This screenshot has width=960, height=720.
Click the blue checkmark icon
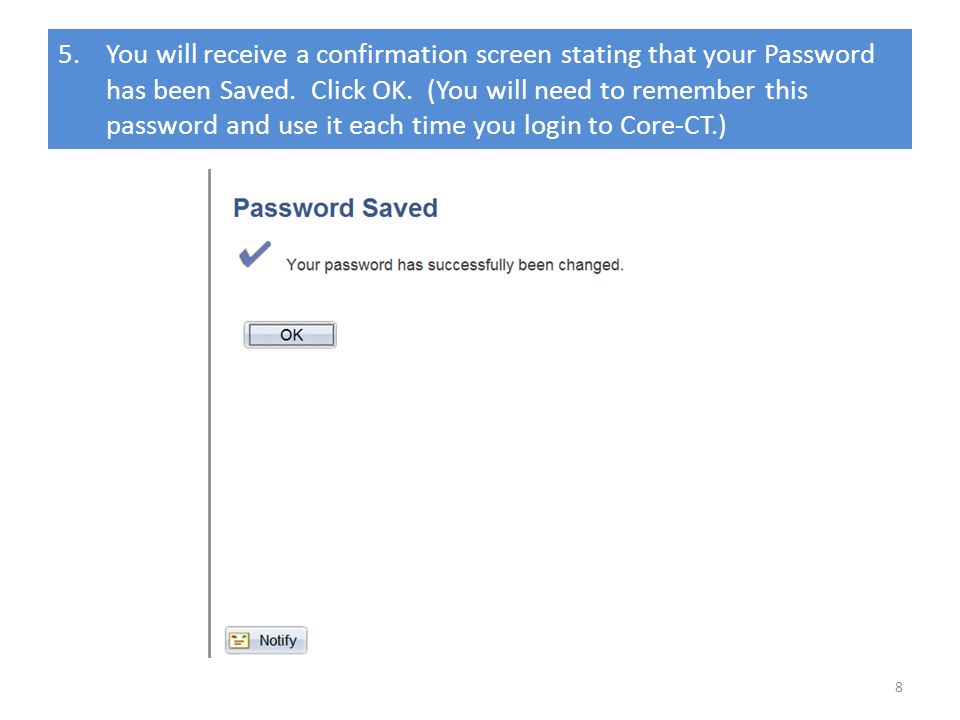point(255,254)
